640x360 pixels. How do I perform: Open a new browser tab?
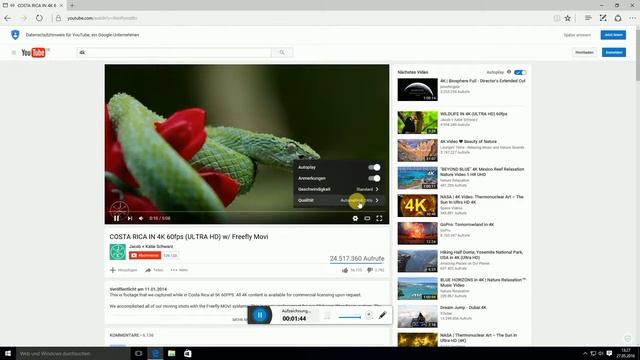point(72,5)
